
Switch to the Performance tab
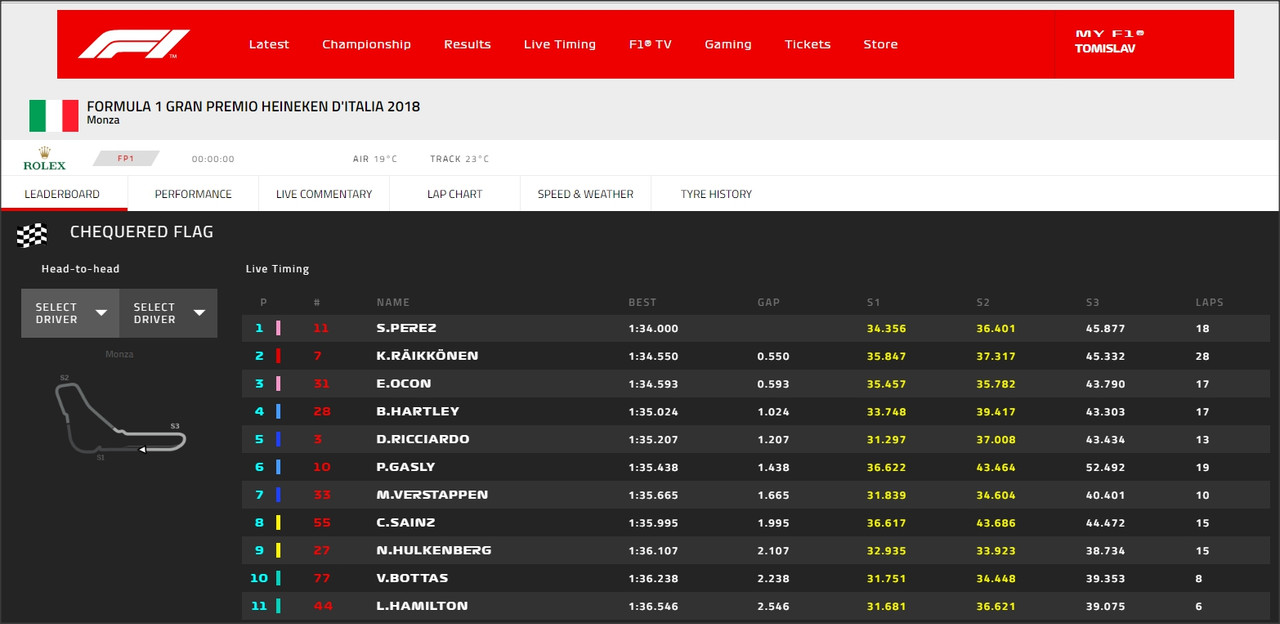pos(193,194)
